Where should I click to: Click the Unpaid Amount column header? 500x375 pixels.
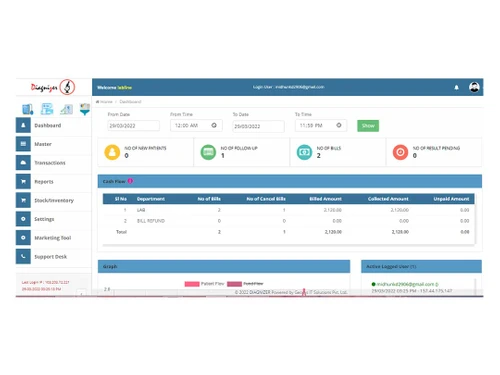tap(451, 199)
